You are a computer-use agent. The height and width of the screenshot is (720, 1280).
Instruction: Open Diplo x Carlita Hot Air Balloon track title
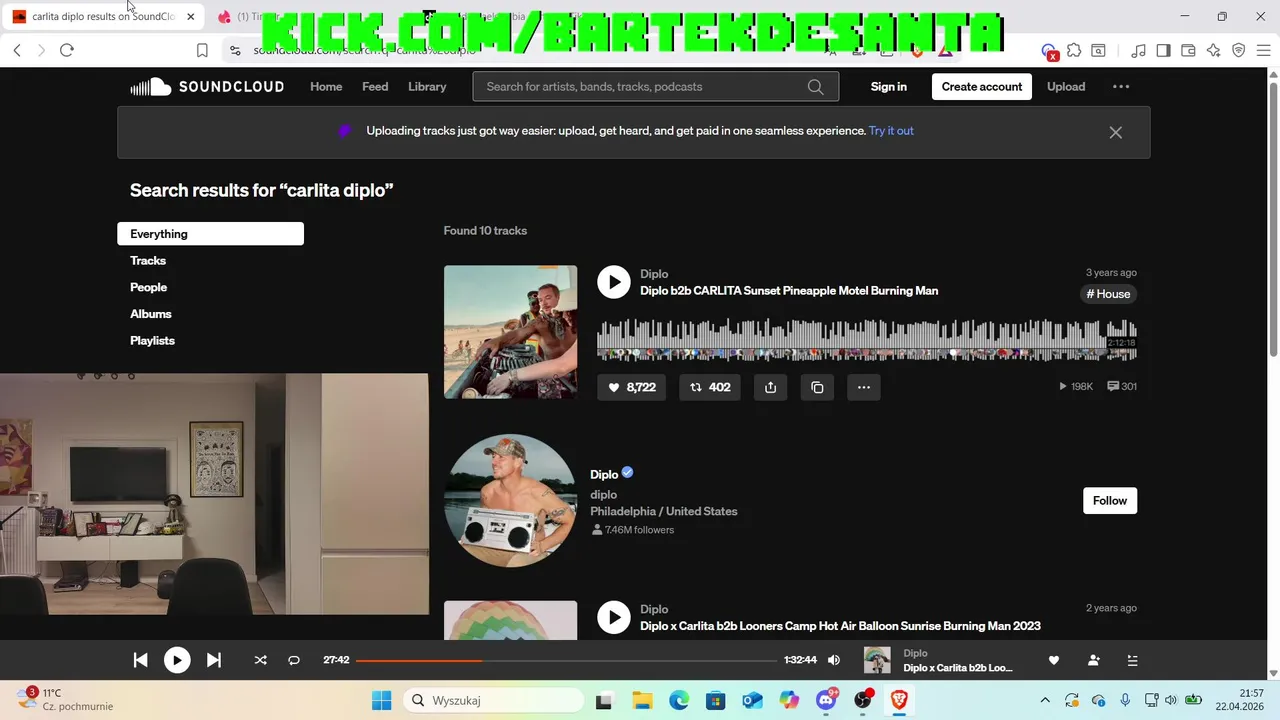pos(840,626)
